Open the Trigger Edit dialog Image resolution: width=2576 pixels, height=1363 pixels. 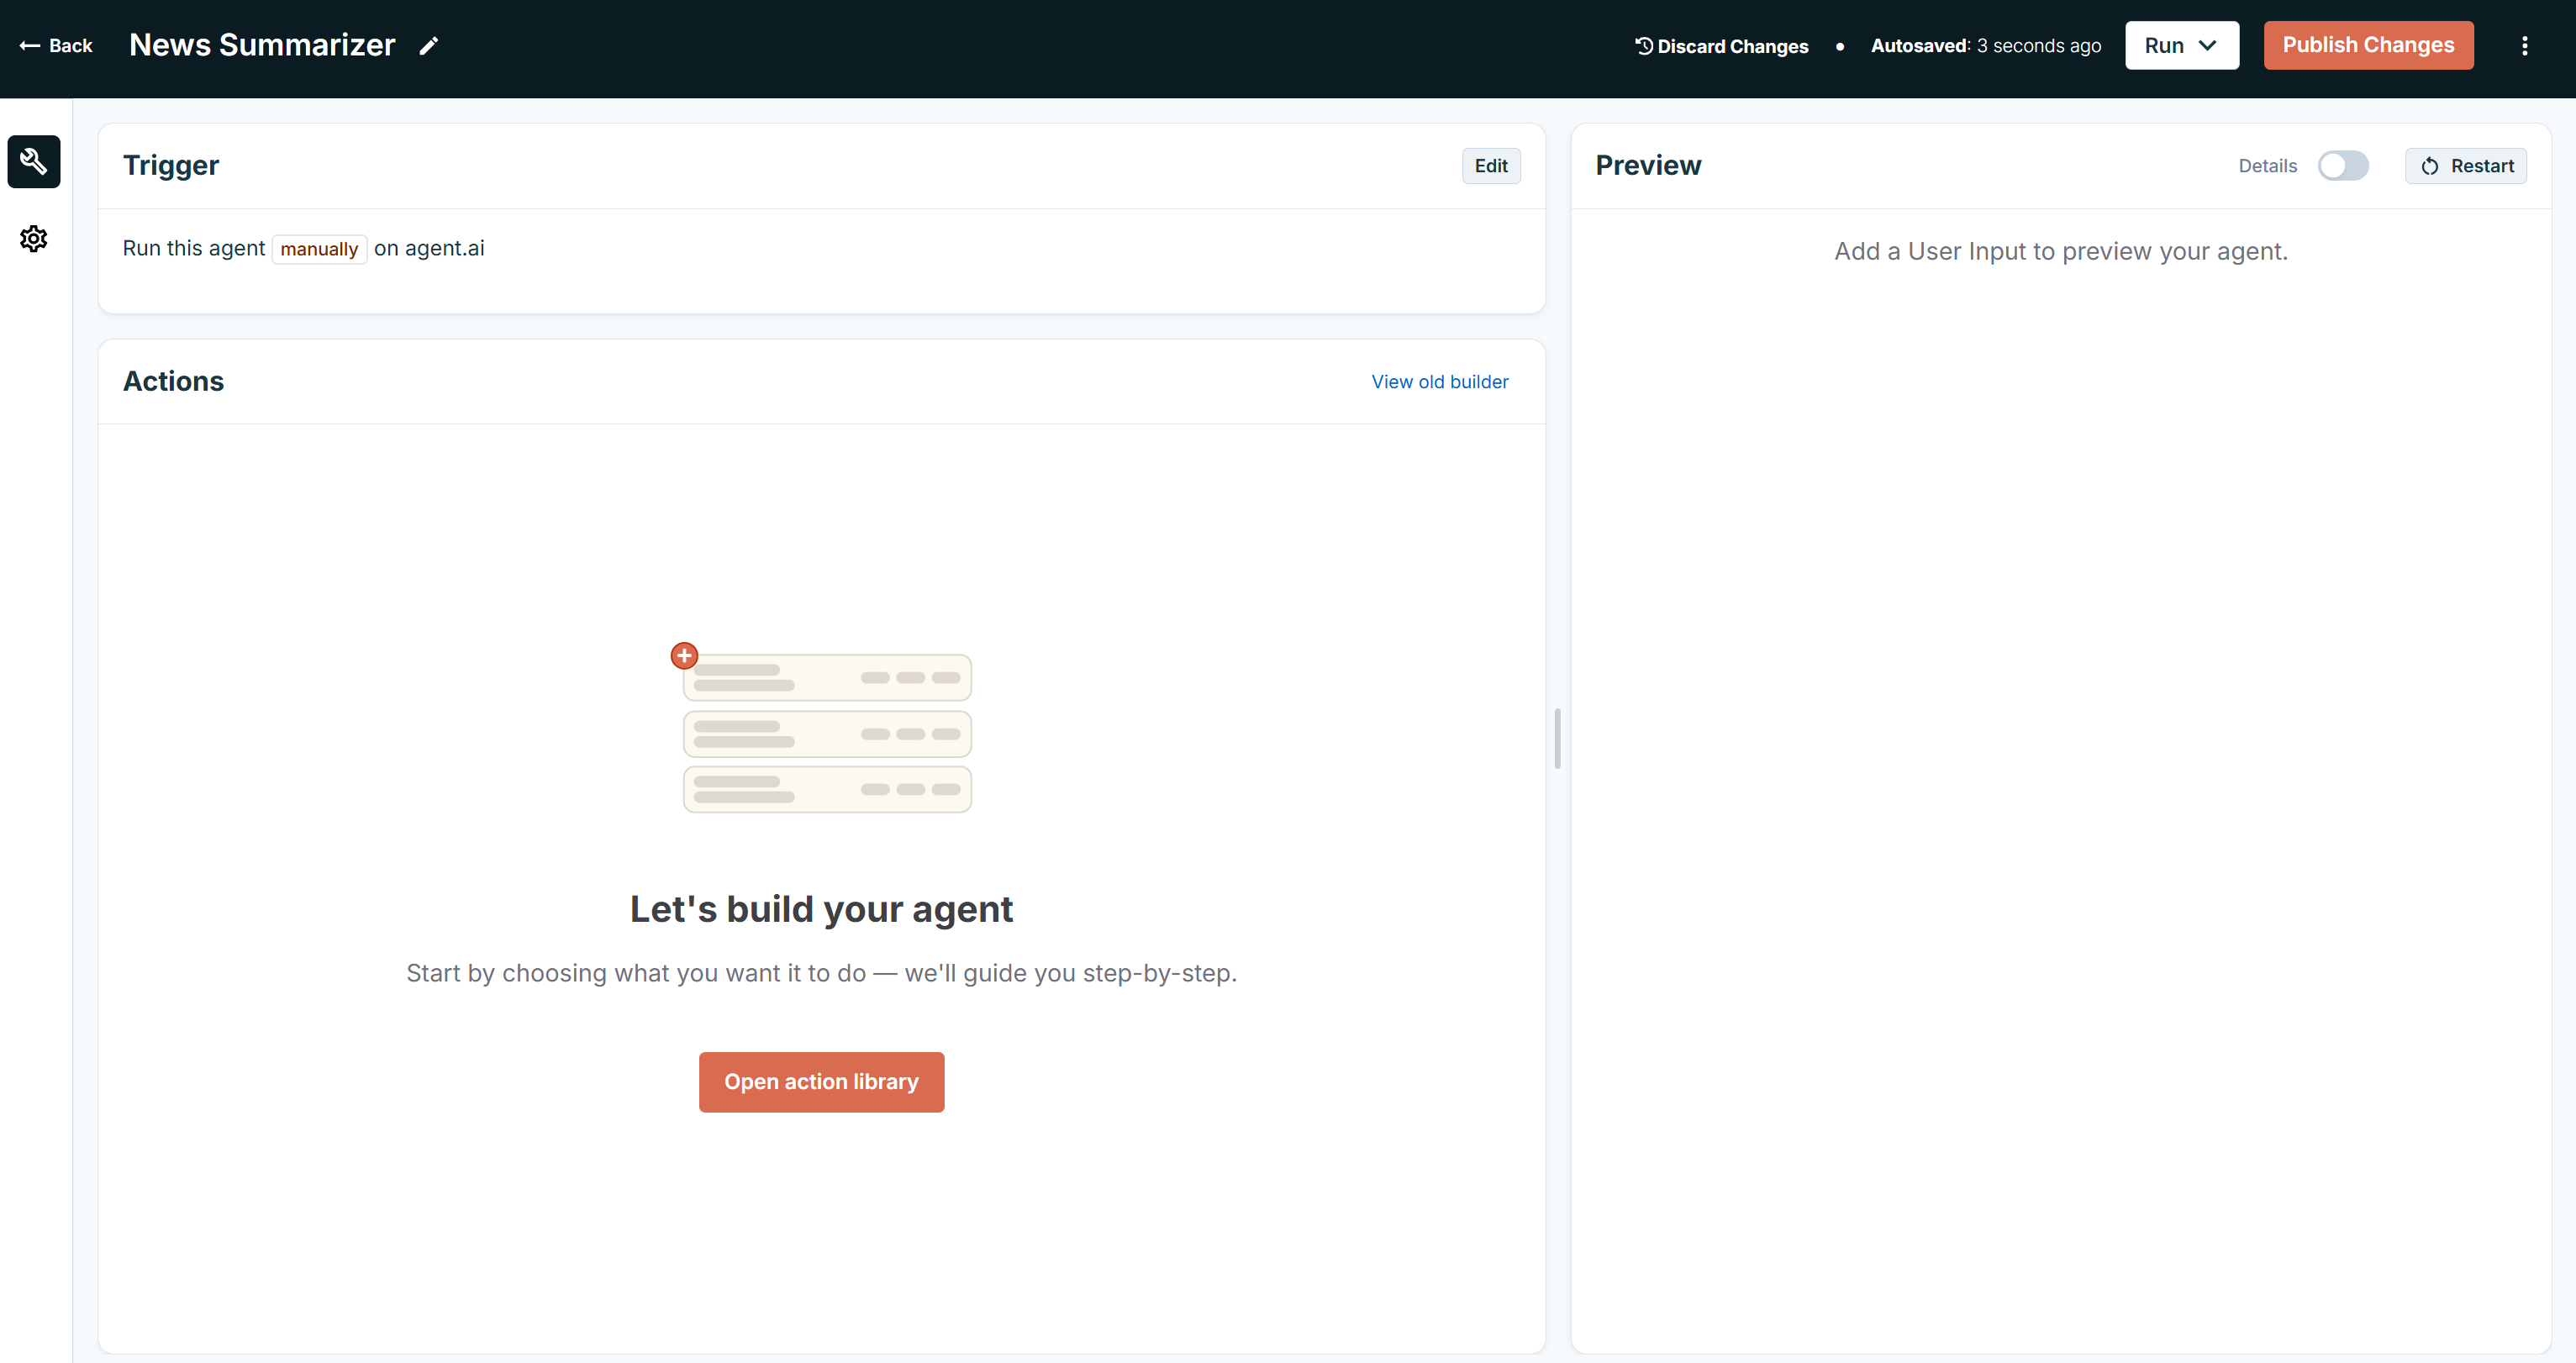pyautogui.click(x=1491, y=165)
